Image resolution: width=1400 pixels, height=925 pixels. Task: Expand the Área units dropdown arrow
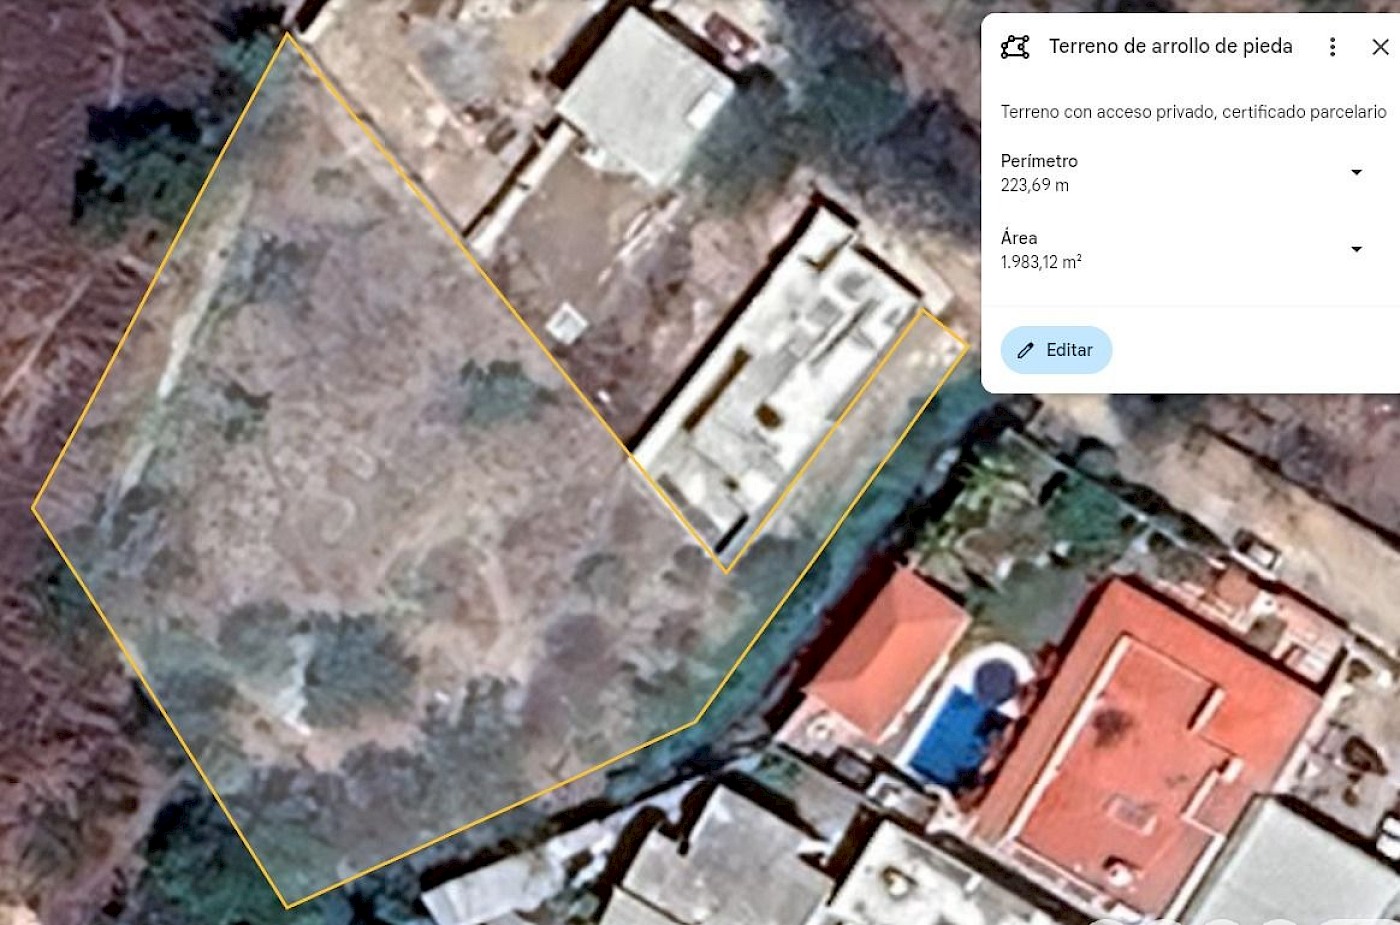(1356, 249)
